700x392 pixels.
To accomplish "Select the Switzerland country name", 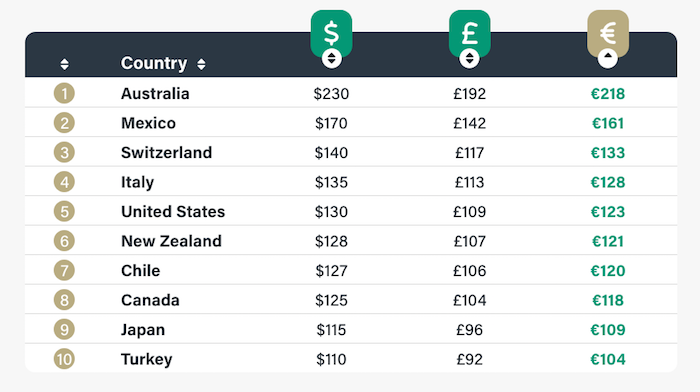I will click(167, 153).
